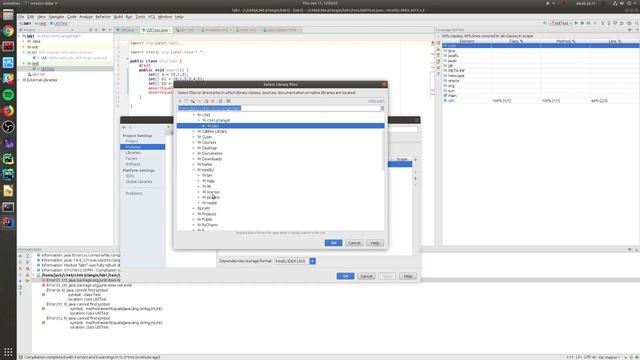Click add dependency plus icon in Project Structure
The height and width of the screenshot is (360, 640).
coord(416,160)
